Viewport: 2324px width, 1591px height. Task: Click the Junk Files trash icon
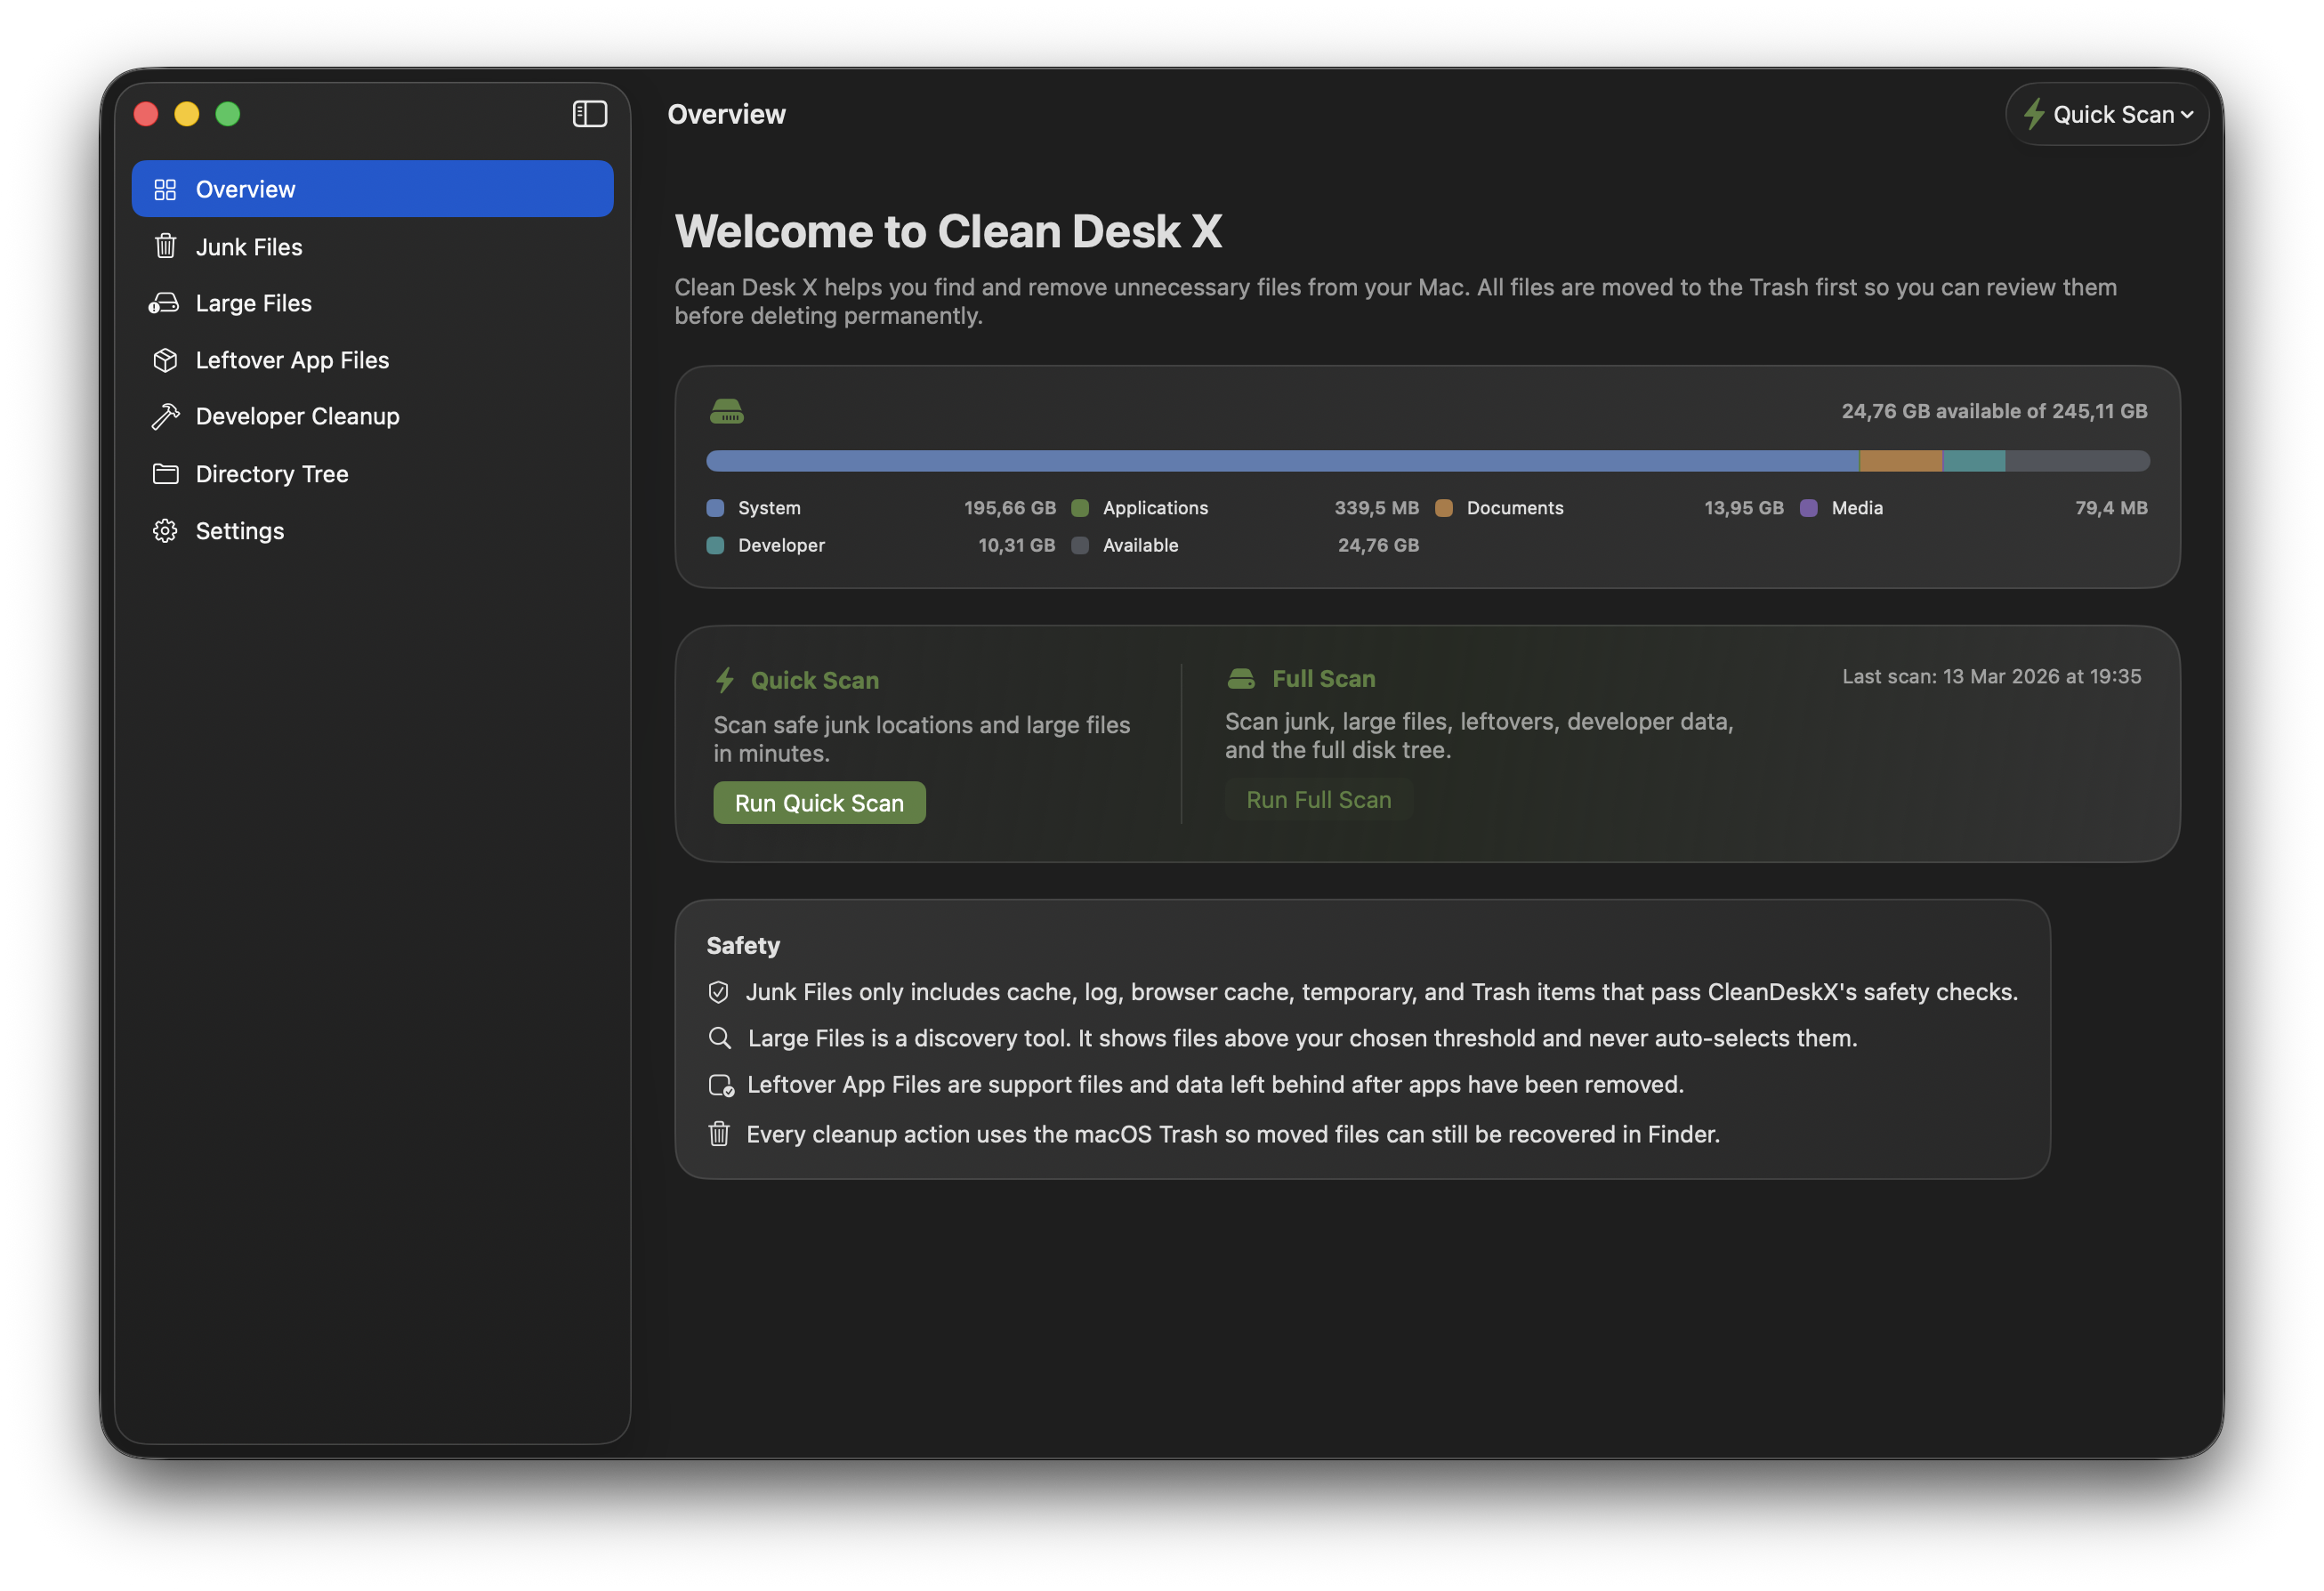(165, 246)
